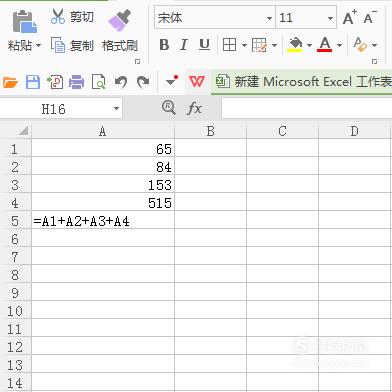Click the Copy button
Viewport: 392px width, 392px height.
point(72,45)
